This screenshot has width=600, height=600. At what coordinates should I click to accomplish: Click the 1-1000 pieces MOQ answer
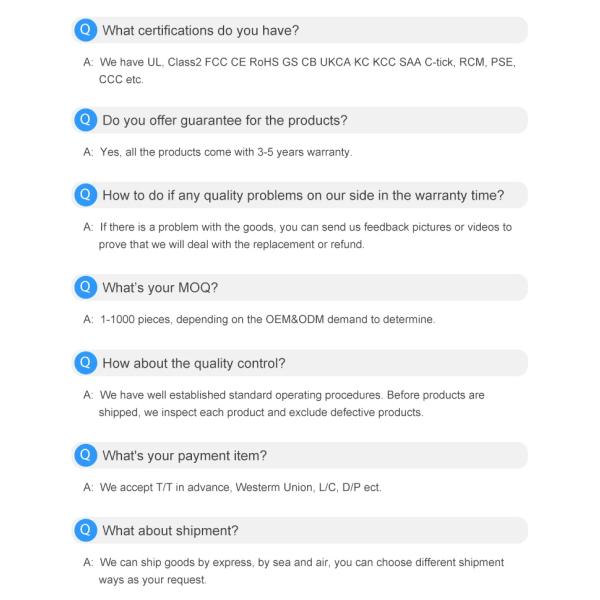tap(265, 320)
